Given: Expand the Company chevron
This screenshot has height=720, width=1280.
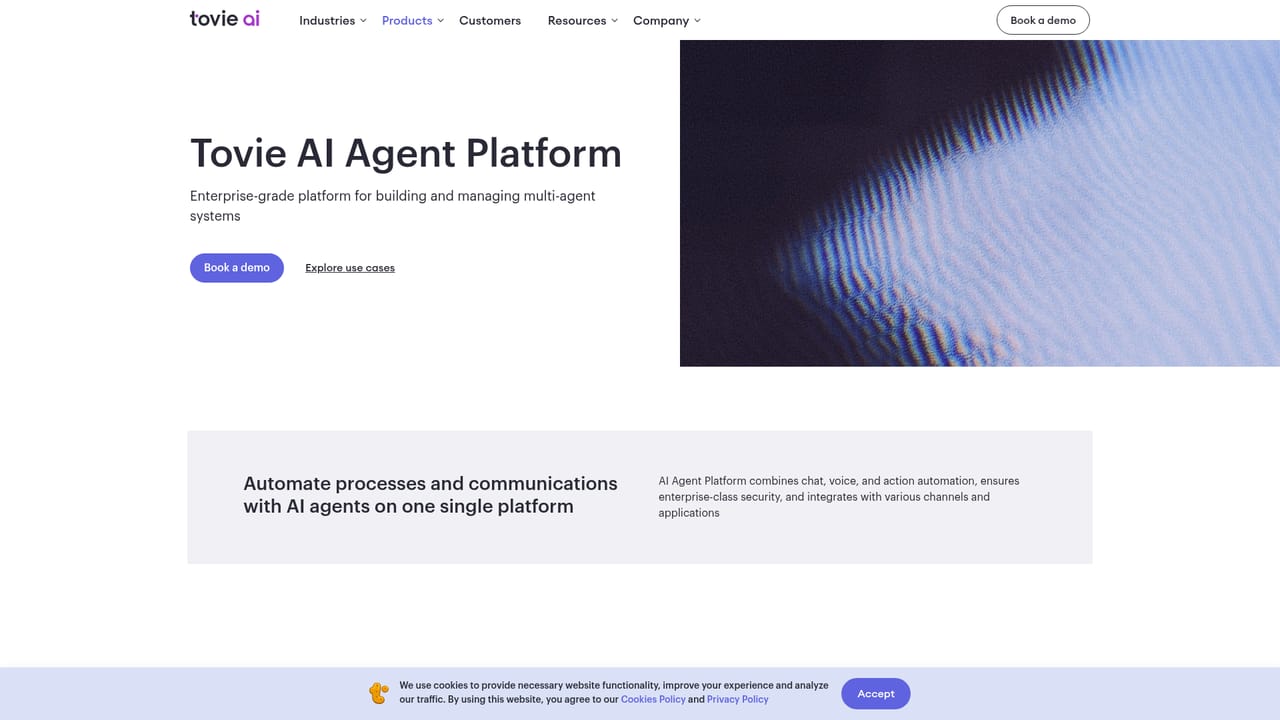Looking at the screenshot, I should pos(697,21).
